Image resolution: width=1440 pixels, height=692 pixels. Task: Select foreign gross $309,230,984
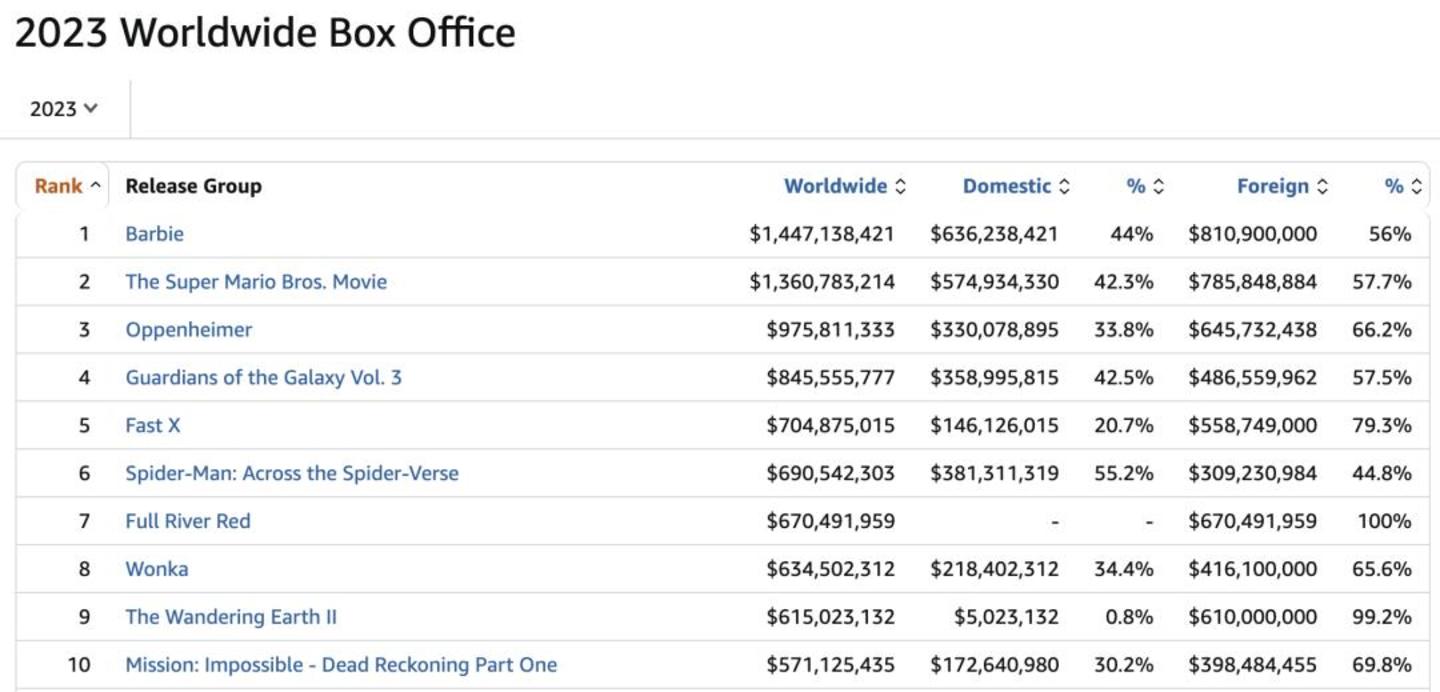point(1253,474)
